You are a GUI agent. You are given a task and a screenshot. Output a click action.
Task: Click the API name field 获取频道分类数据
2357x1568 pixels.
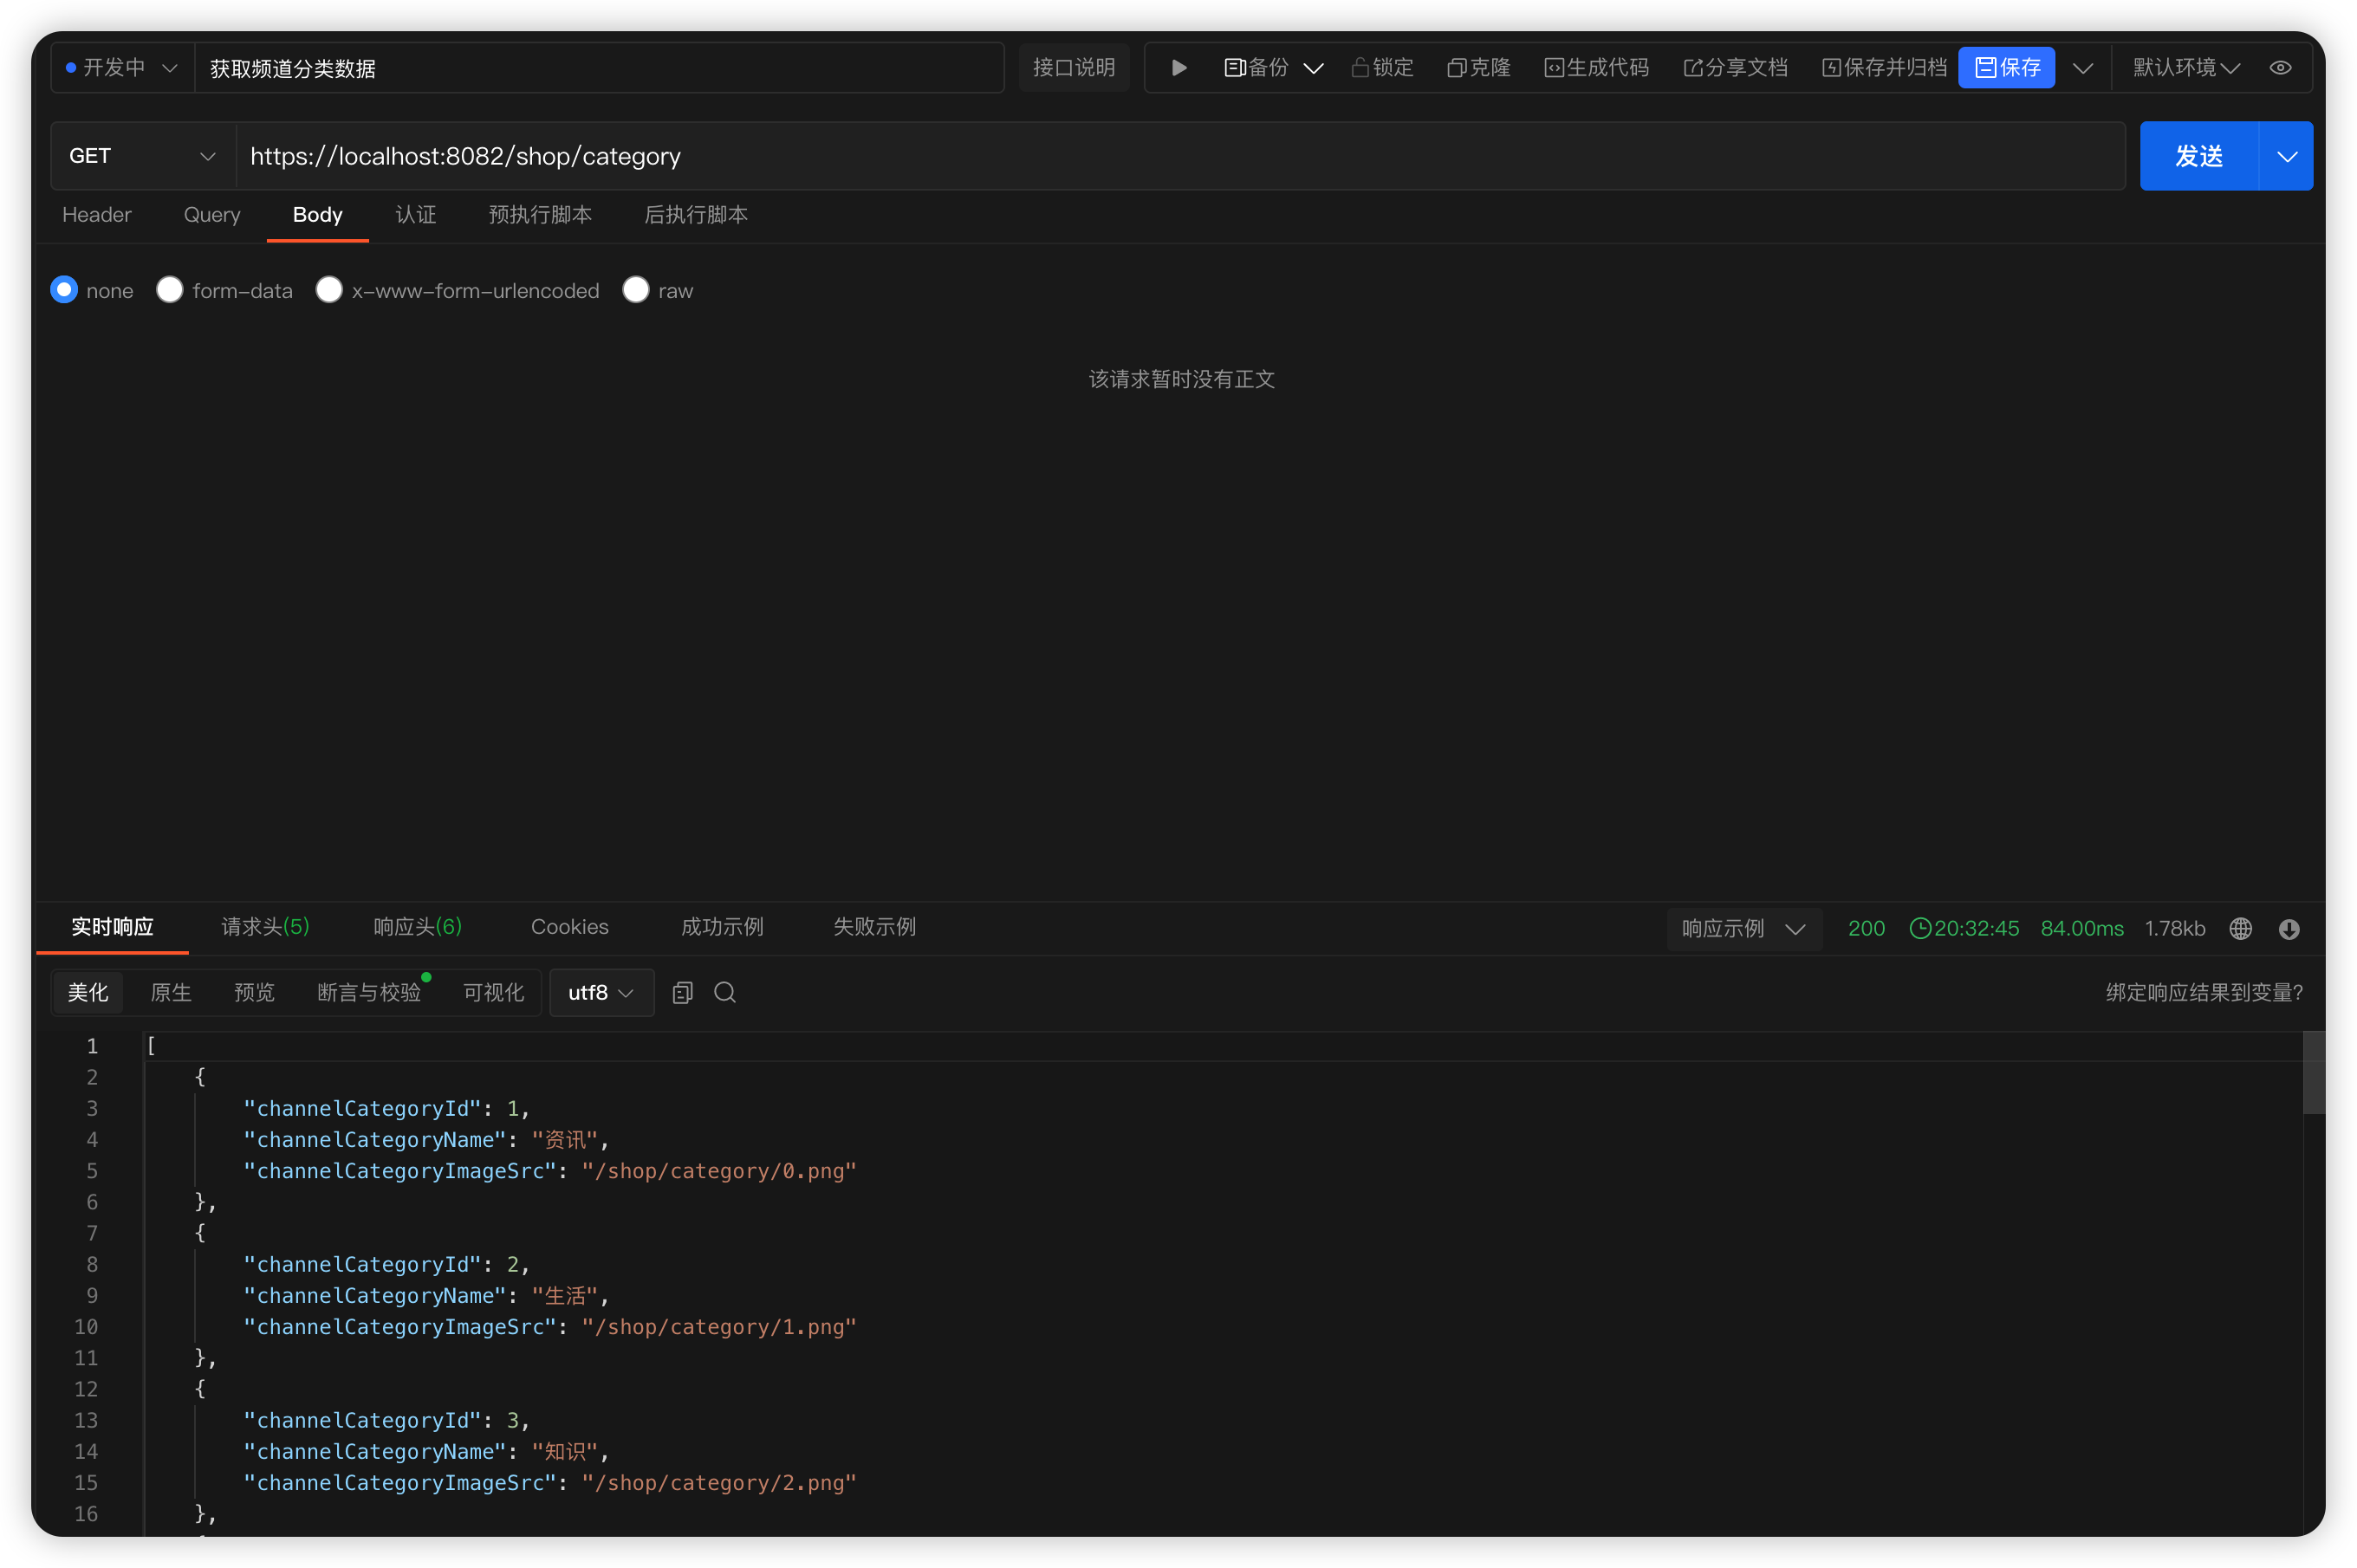(599, 68)
